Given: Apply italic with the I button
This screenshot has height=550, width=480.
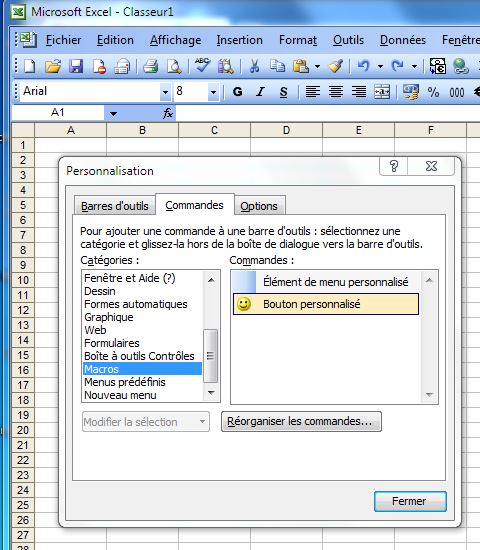Looking at the screenshot, I should click(x=260, y=92).
